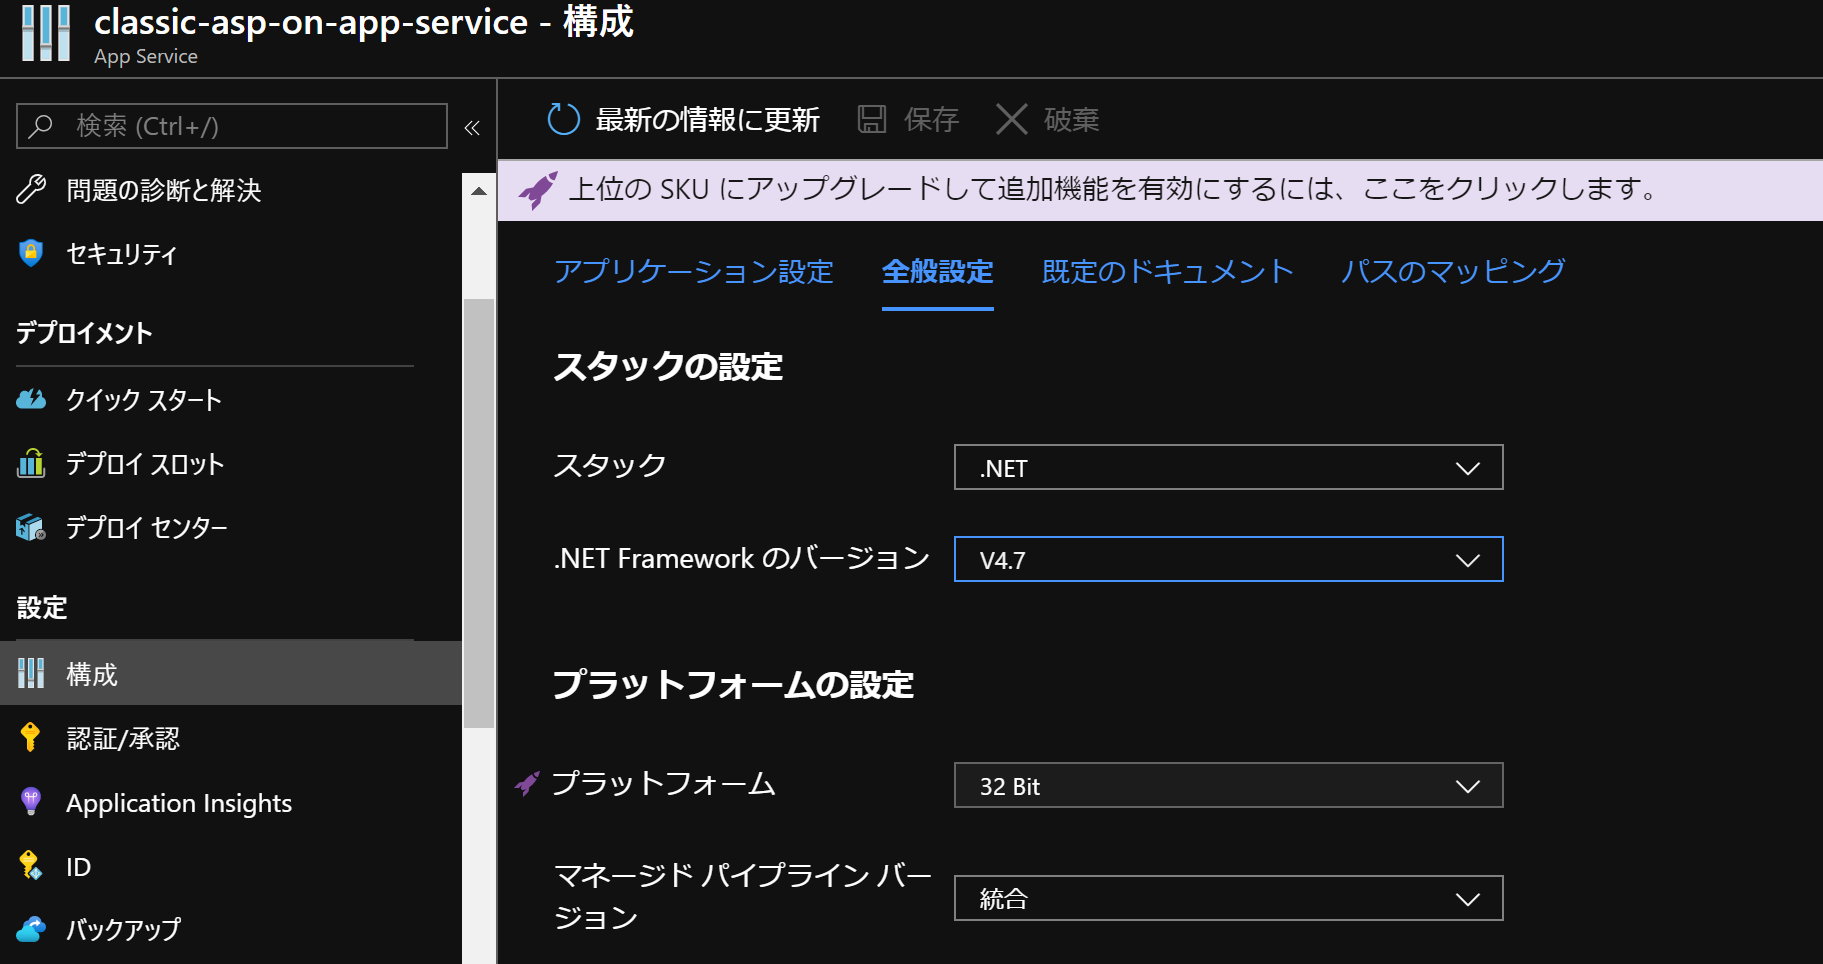Click the sidebar scrollbar up arrow
Image resolution: width=1823 pixels, height=964 pixels.
[x=479, y=190]
